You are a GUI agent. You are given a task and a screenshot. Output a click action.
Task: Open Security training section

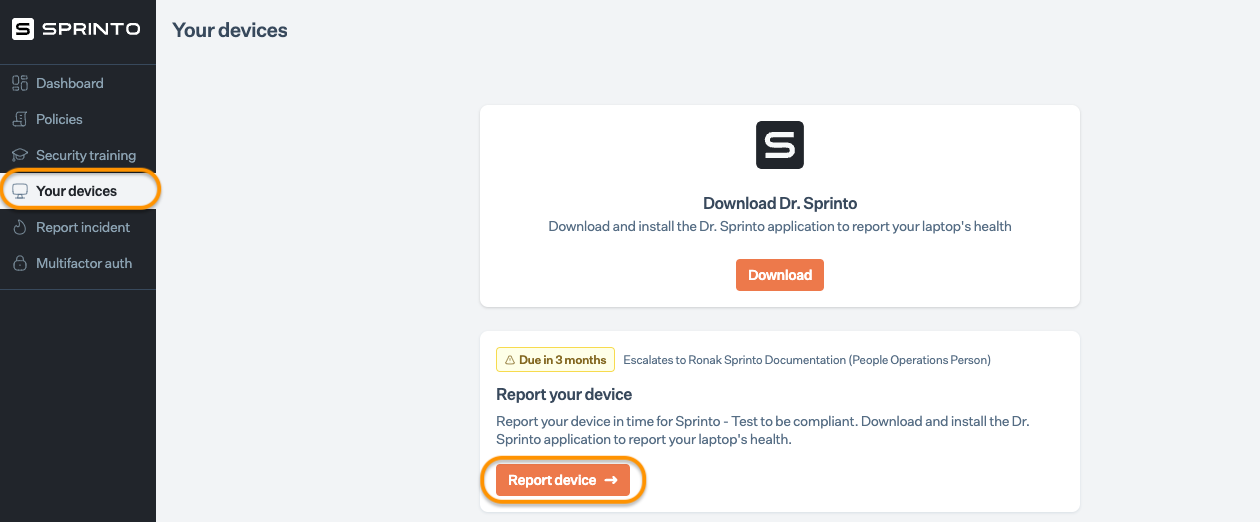78,155
